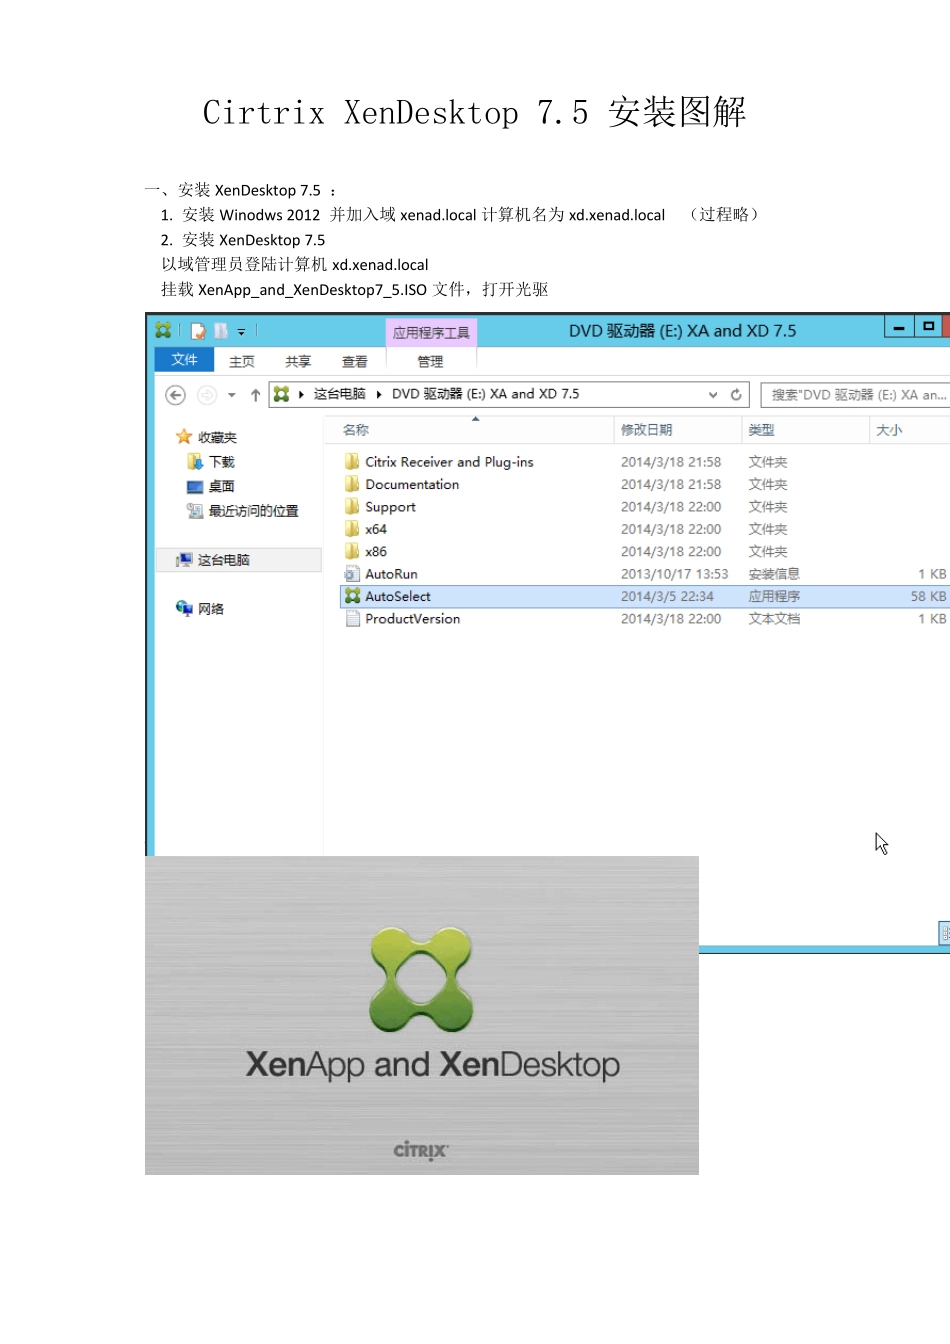
Task: Open the 文件 ribbon tab
Action: [x=184, y=360]
